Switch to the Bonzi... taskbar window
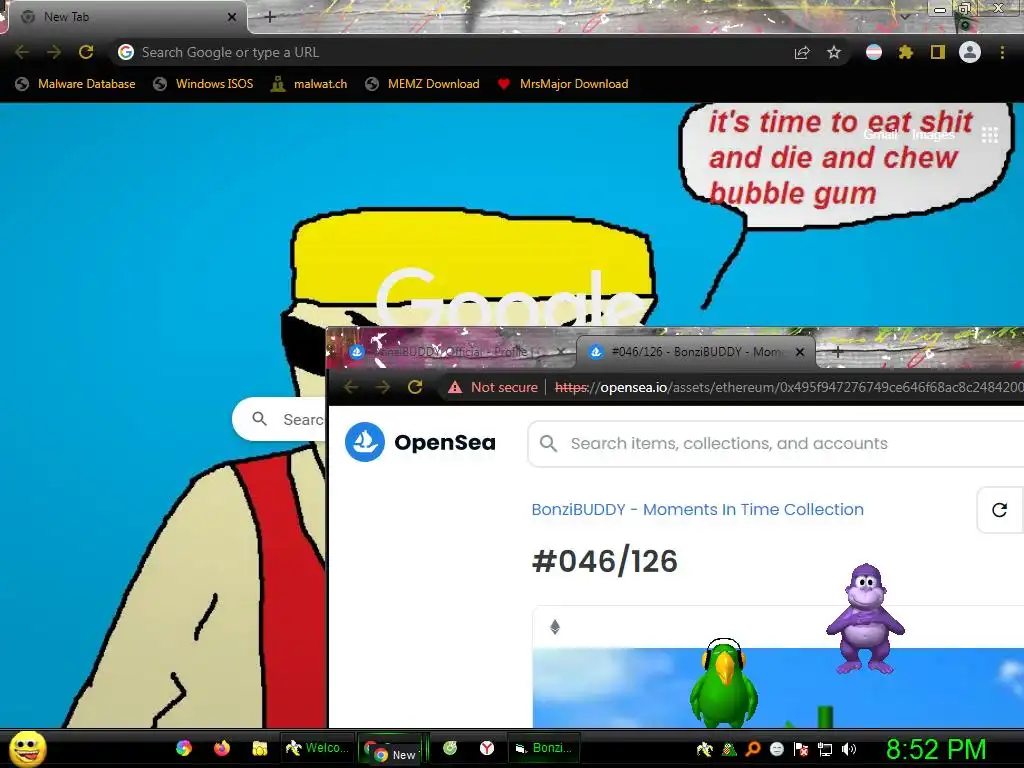The height and width of the screenshot is (768, 1024). click(543, 748)
